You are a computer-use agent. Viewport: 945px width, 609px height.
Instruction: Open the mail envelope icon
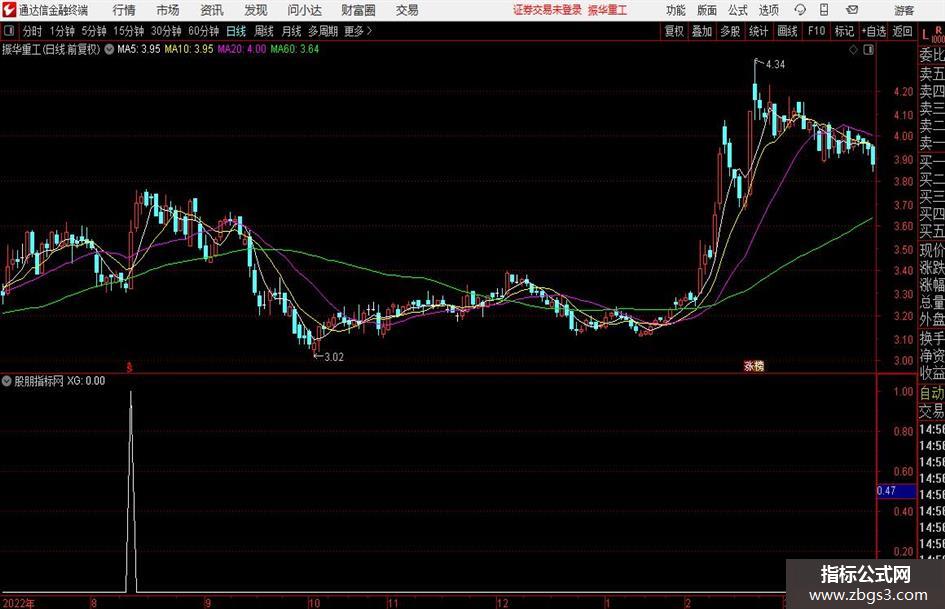852,10
